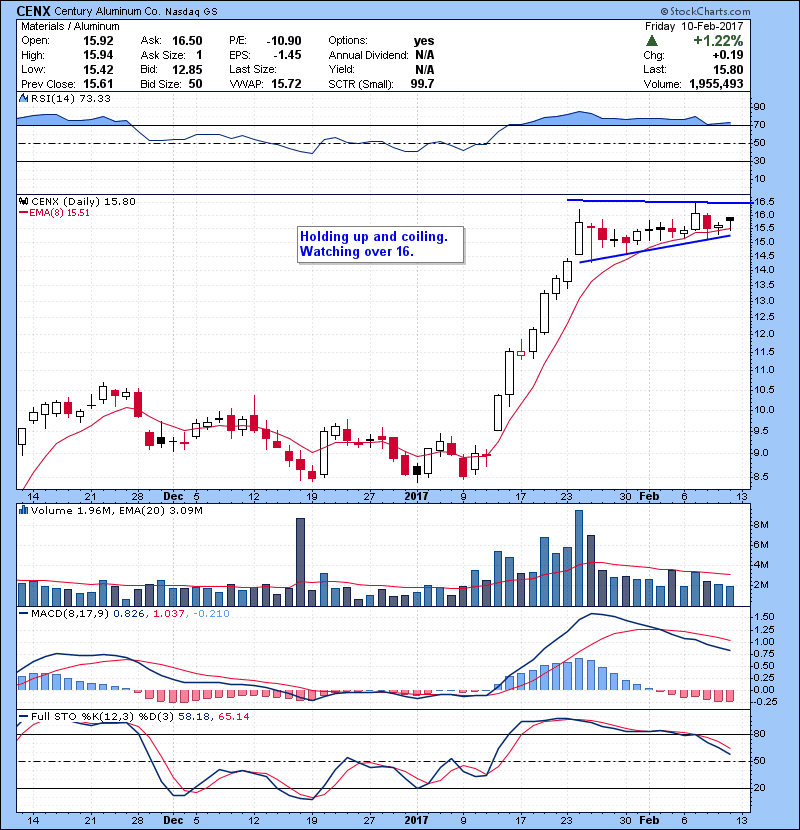The width and height of the screenshot is (800, 830).
Task: Click the Ask value 16.50
Action: [187, 41]
